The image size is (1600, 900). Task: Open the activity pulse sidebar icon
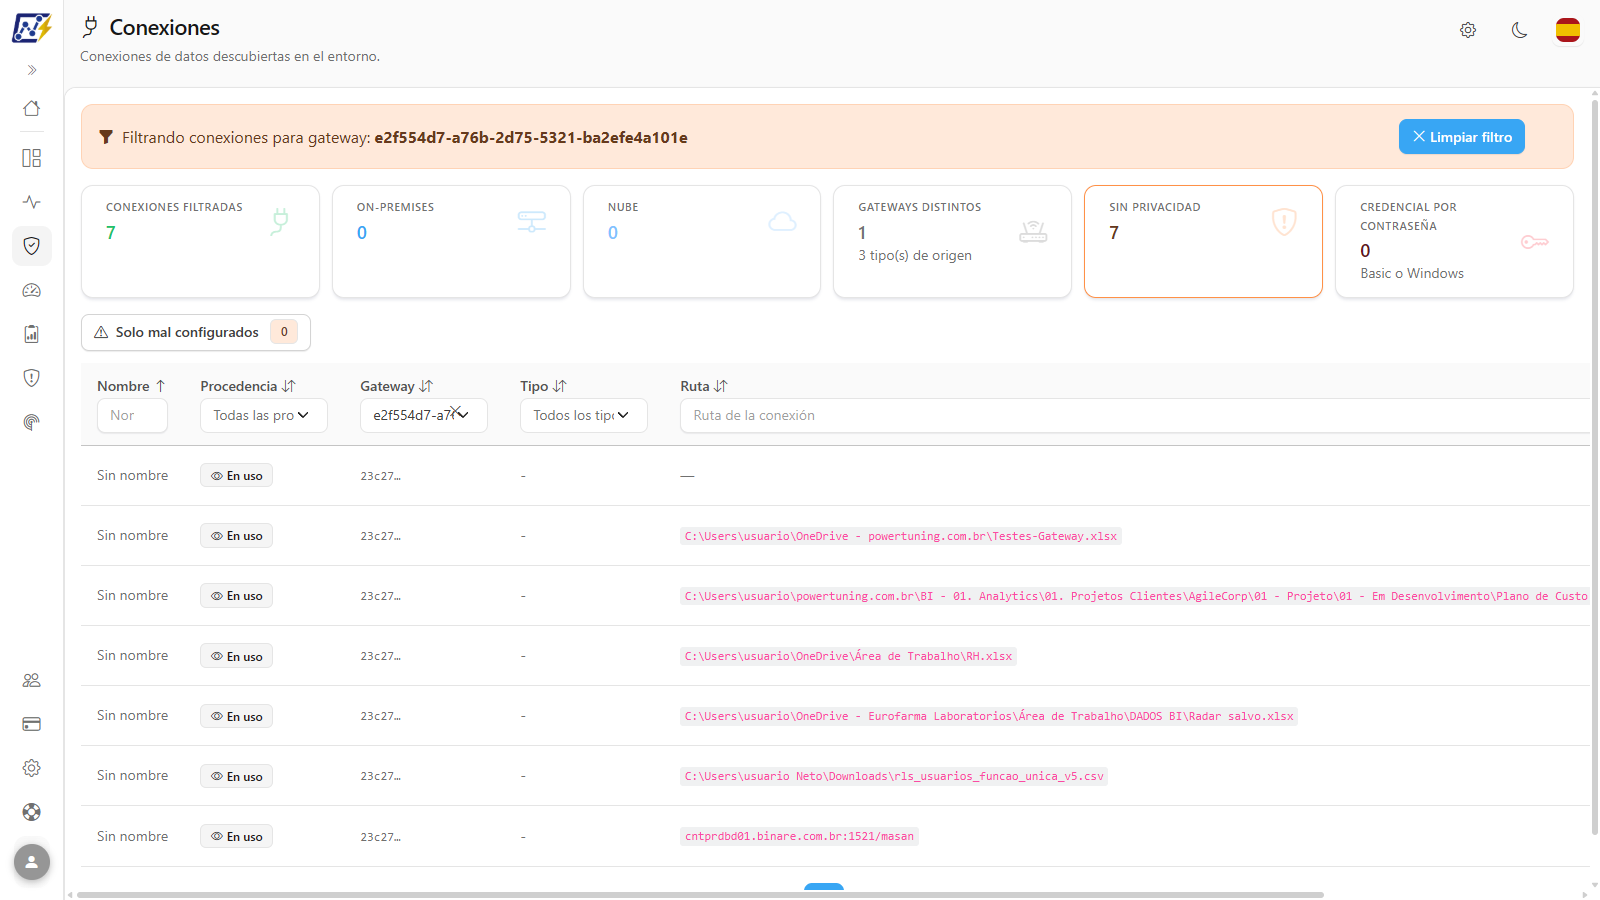pyautogui.click(x=32, y=202)
